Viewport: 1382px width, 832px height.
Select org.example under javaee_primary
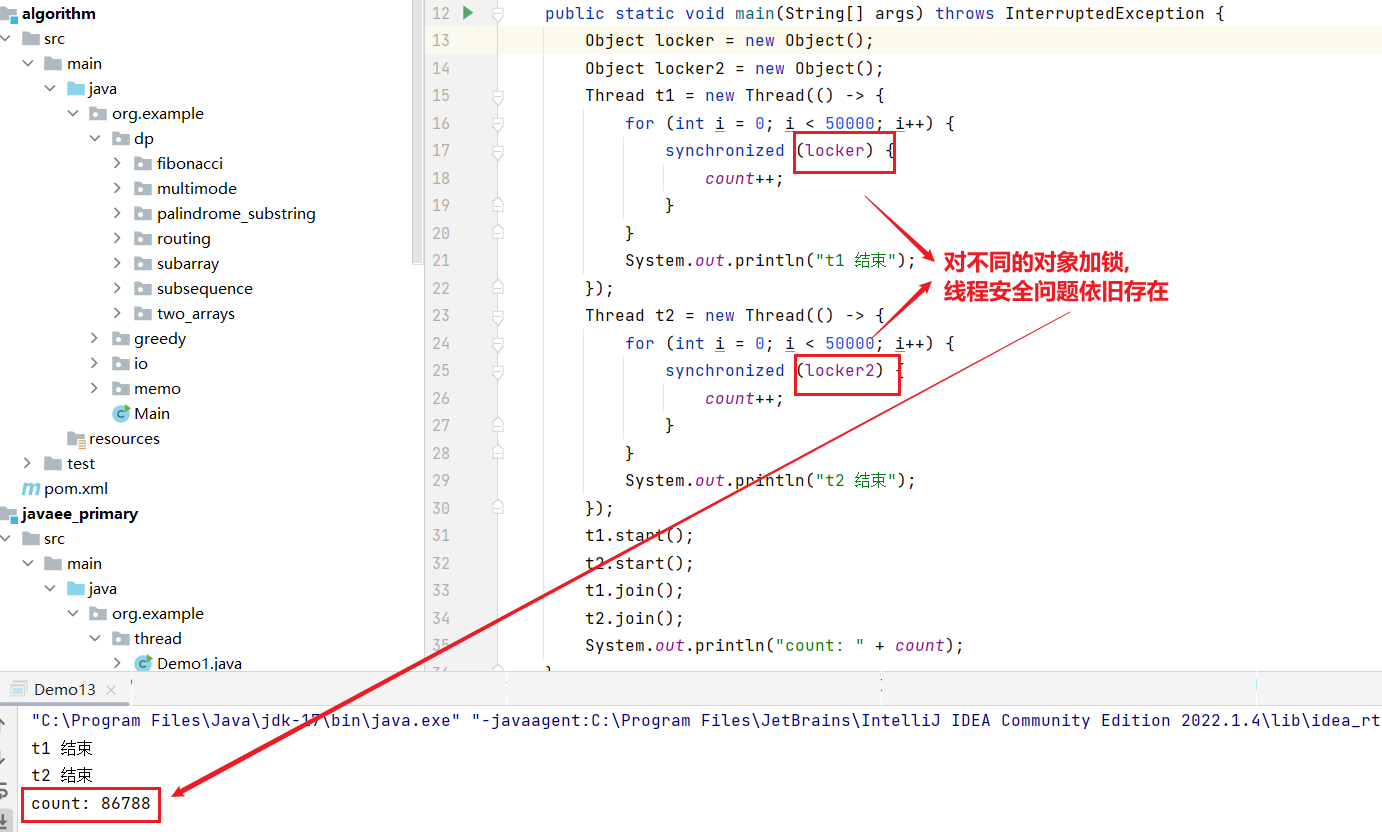(158, 613)
